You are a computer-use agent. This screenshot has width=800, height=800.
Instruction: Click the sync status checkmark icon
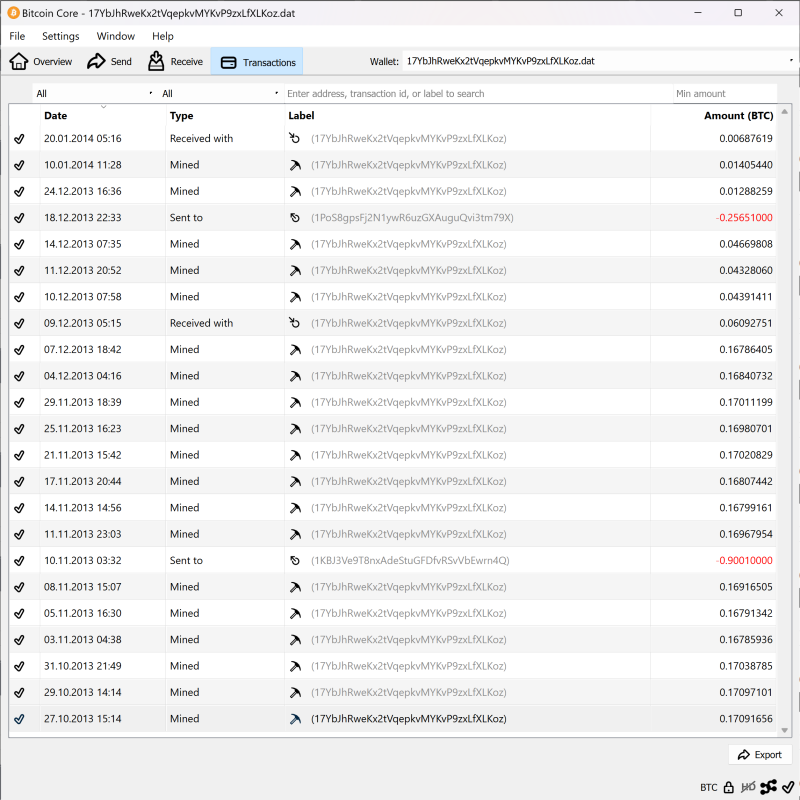tap(788, 787)
